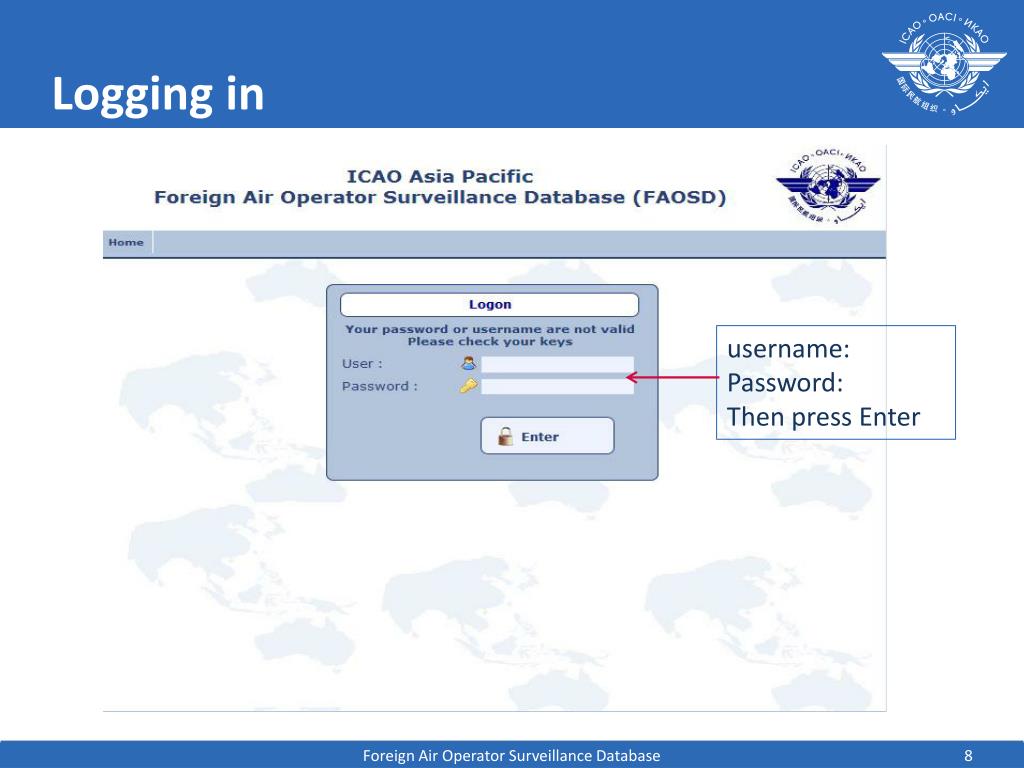Click the 'Password :' label

[x=379, y=386]
